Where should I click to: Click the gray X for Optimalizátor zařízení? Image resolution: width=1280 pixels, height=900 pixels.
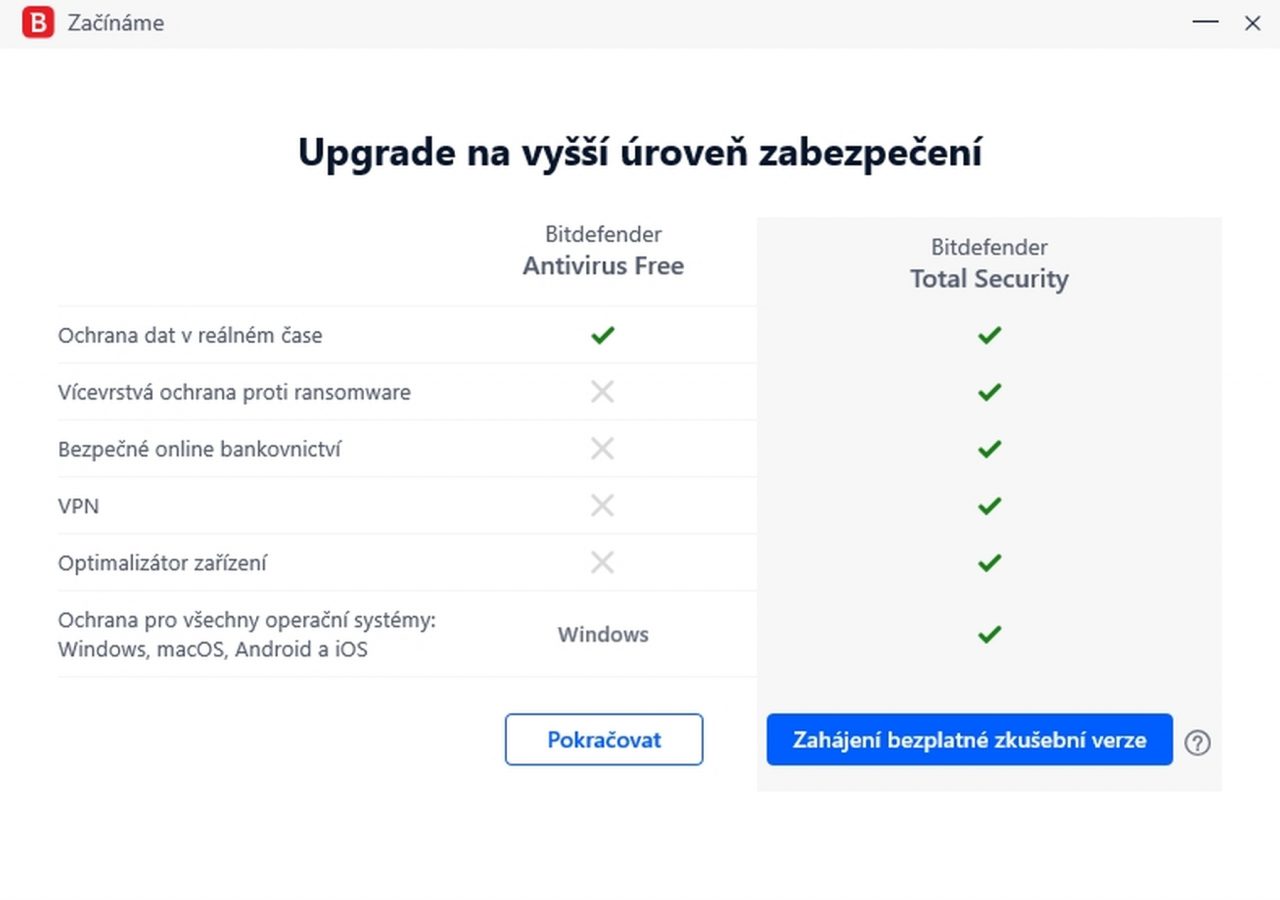602,563
